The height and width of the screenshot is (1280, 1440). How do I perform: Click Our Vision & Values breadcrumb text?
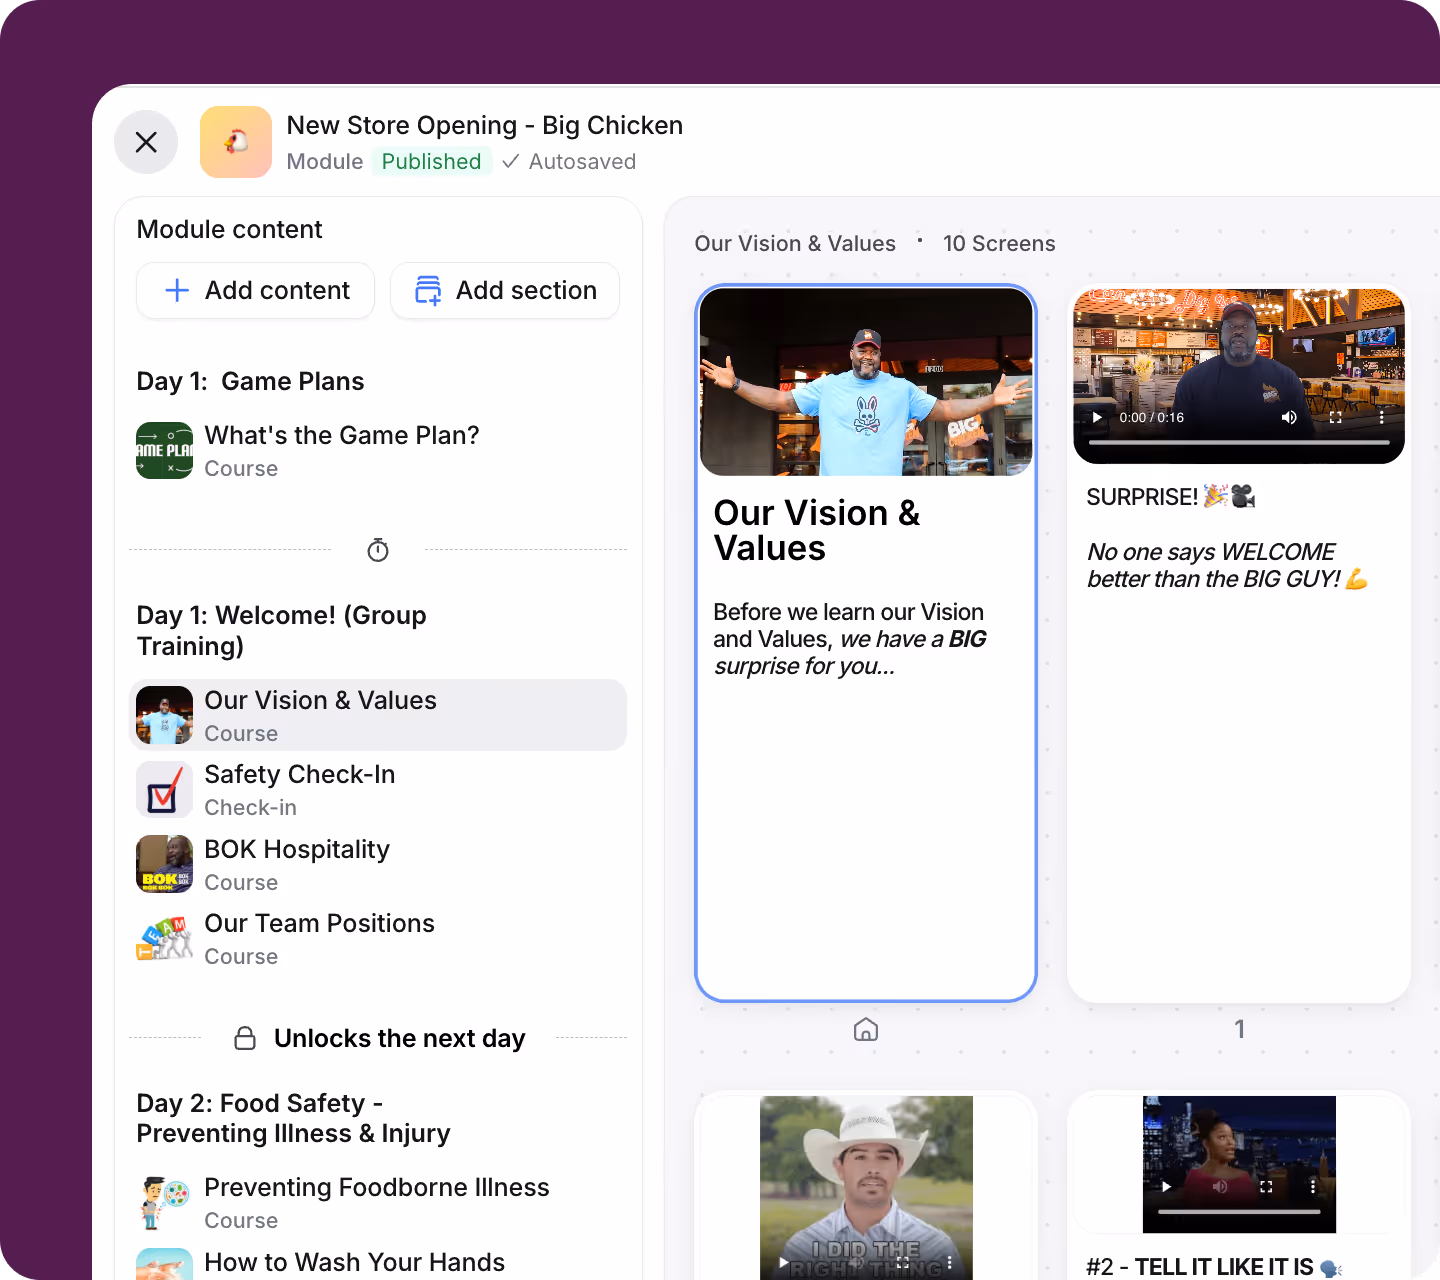[x=795, y=243]
